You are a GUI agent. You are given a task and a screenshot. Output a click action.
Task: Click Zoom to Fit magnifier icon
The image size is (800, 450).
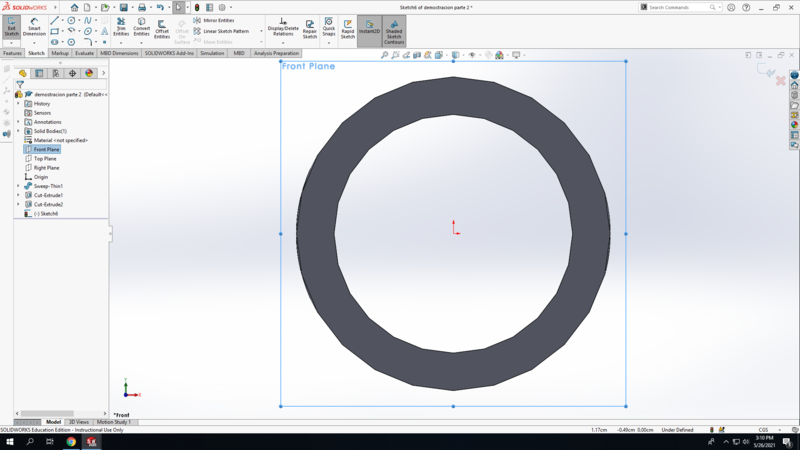(384, 55)
